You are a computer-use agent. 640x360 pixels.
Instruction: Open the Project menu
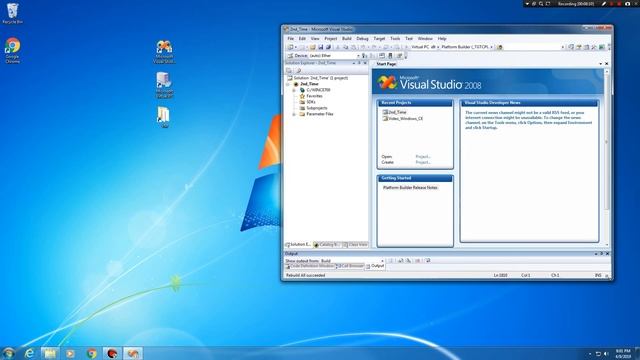pos(331,38)
